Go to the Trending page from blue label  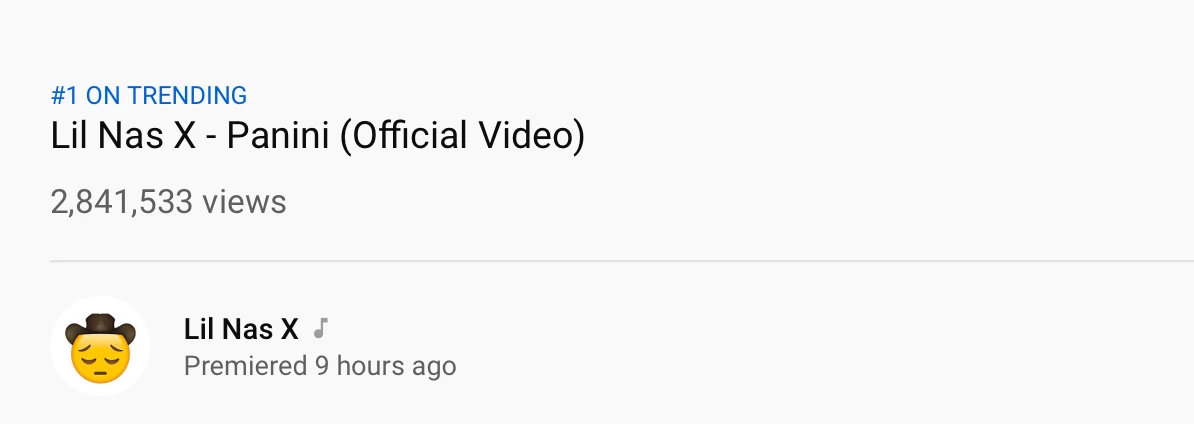coord(149,96)
